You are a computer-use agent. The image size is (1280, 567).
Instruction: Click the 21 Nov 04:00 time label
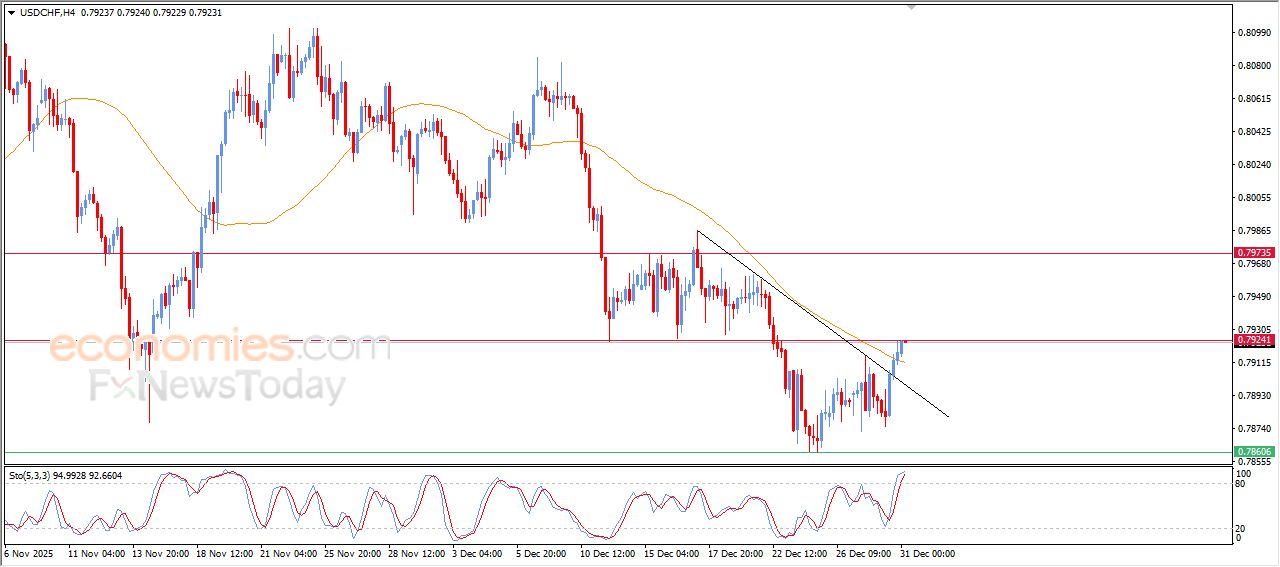pos(291,553)
